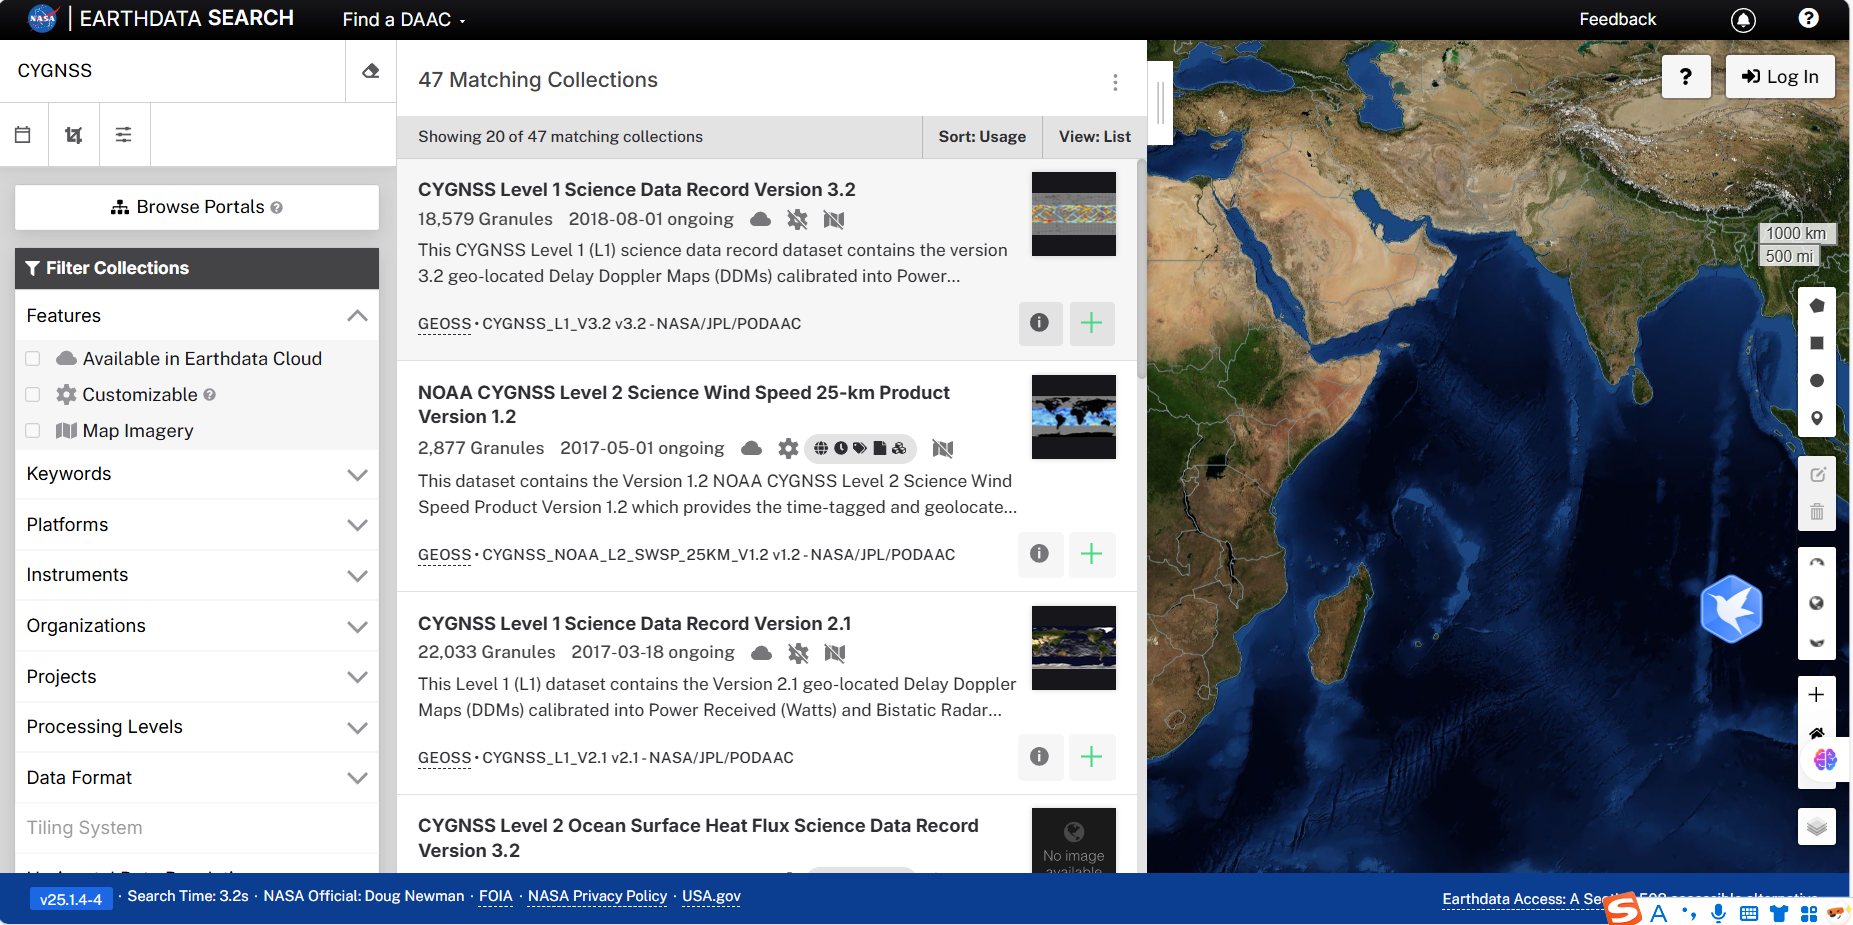This screenshot has height=925, width=1853.
Task: Open the soft keyboard icon in input toolbar
Action: coord(1749,913)
